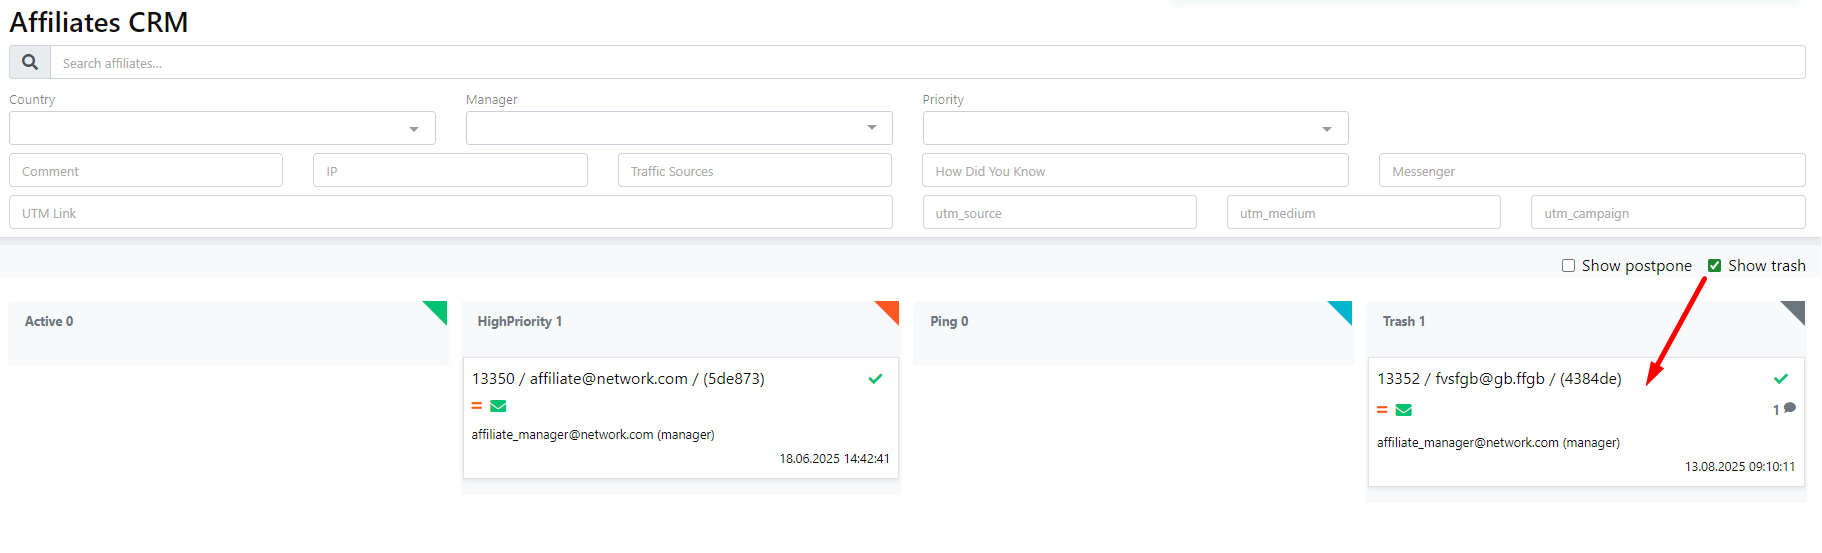
Task: Open comment bubble on affiliate 13352 card
Action: (1789, 408)
